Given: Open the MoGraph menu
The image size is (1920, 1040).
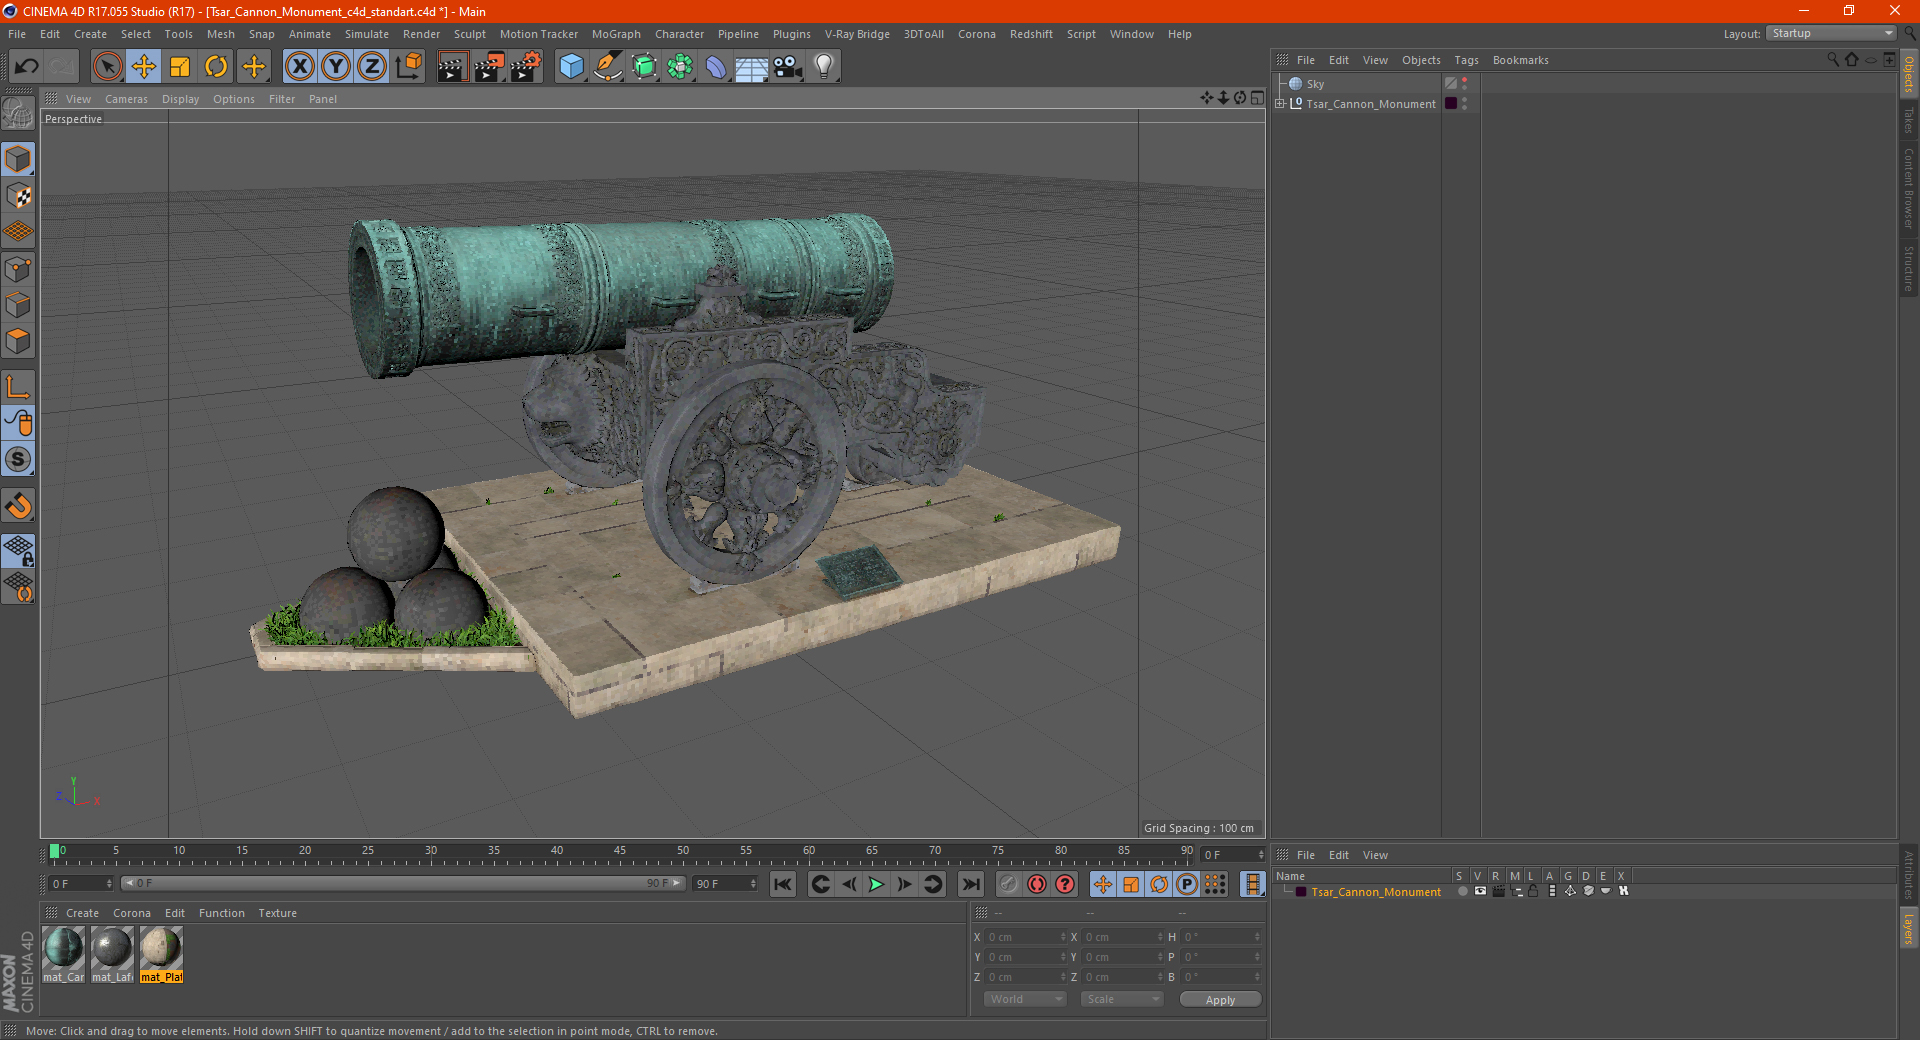Looking at the screenshot, I should pos(615,34).
